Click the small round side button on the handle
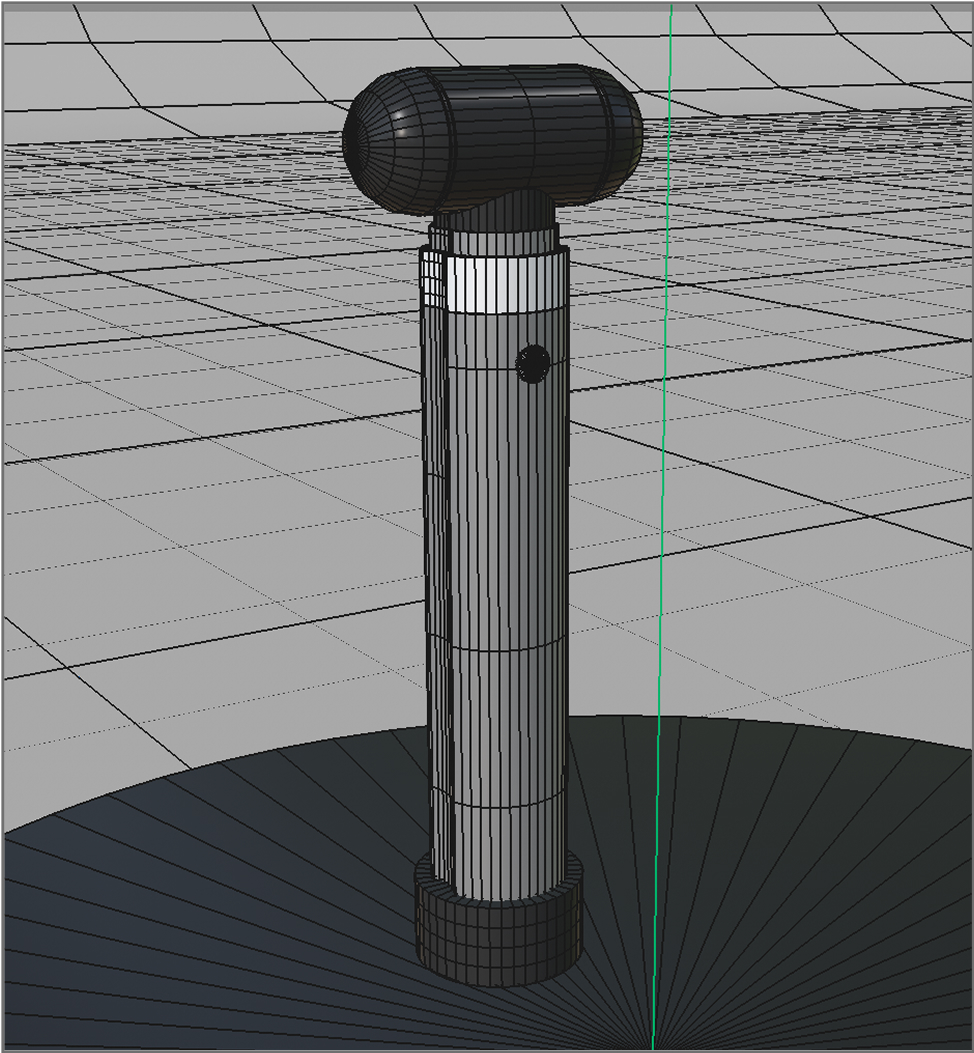The height and width of the screenshot is (1053, 974). click(532, 363)
